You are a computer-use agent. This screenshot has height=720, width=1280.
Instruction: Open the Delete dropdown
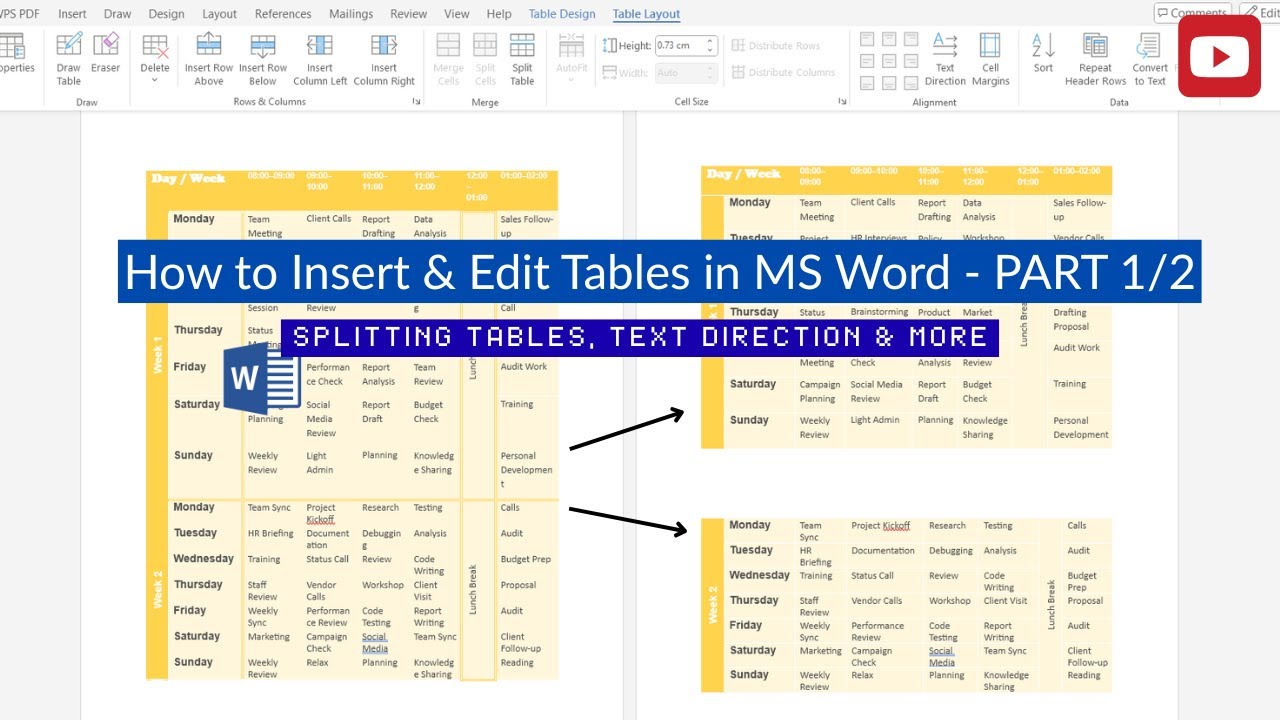(x=155, y=59)
